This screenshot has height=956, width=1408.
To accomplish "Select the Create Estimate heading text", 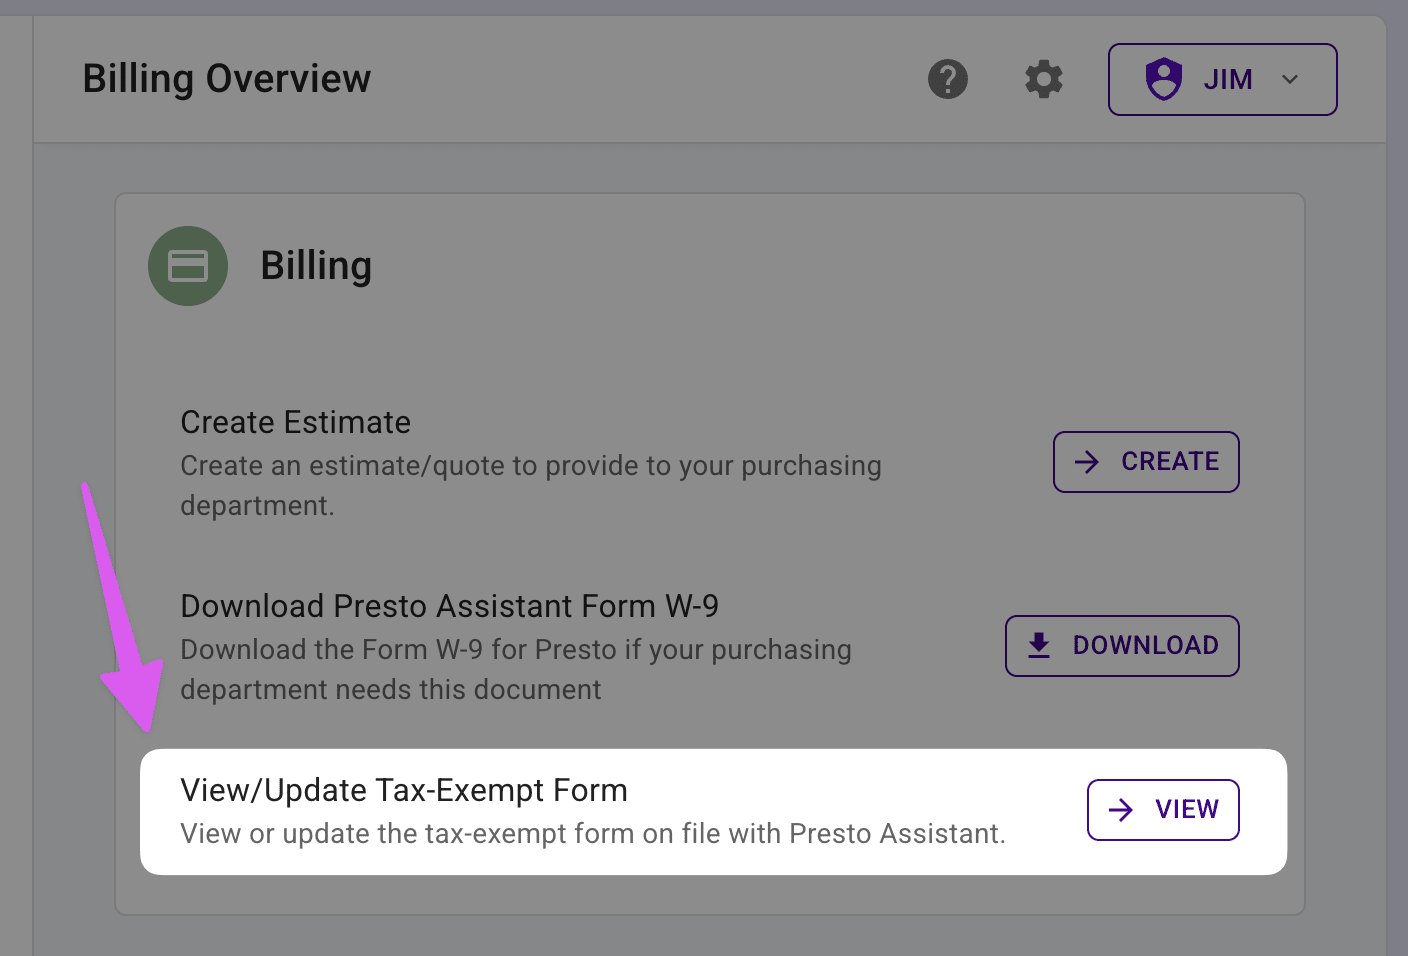I will point(295,422).
